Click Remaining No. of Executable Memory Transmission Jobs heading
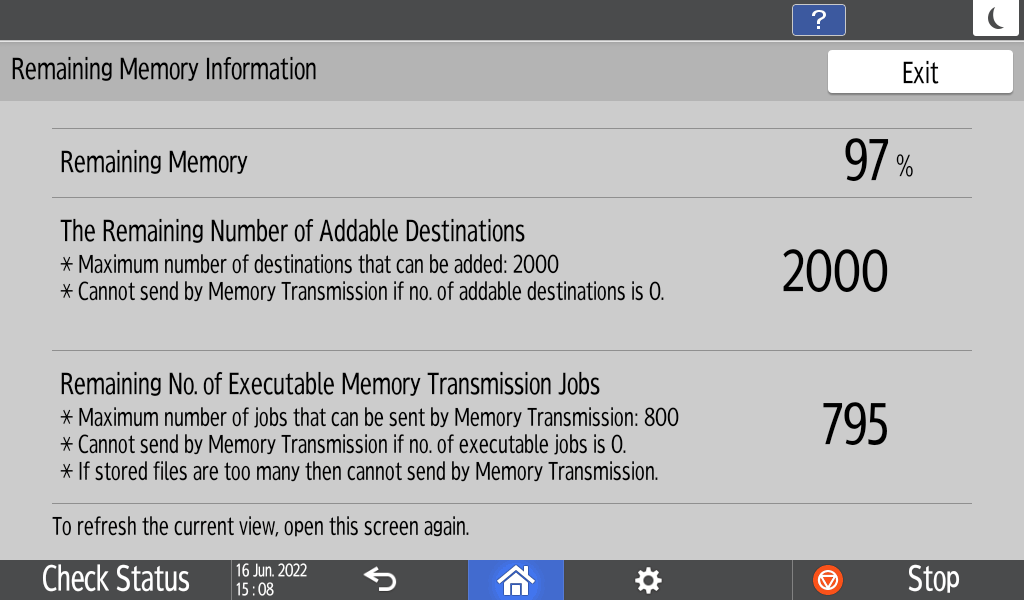Image resolution: width=1024 pixels, height=600 pixels. coord(330,384)
